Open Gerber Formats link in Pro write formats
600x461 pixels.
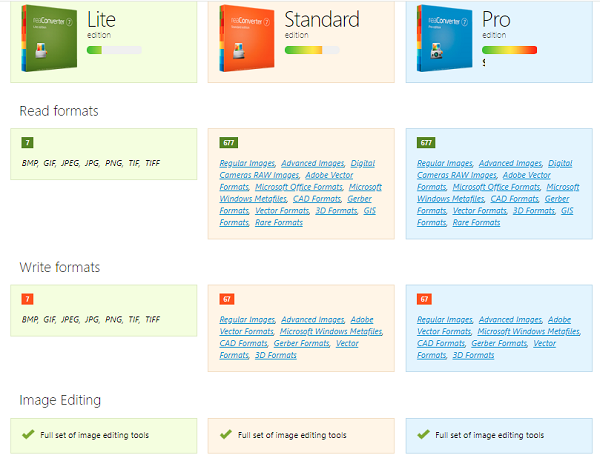tap(499, 344)
